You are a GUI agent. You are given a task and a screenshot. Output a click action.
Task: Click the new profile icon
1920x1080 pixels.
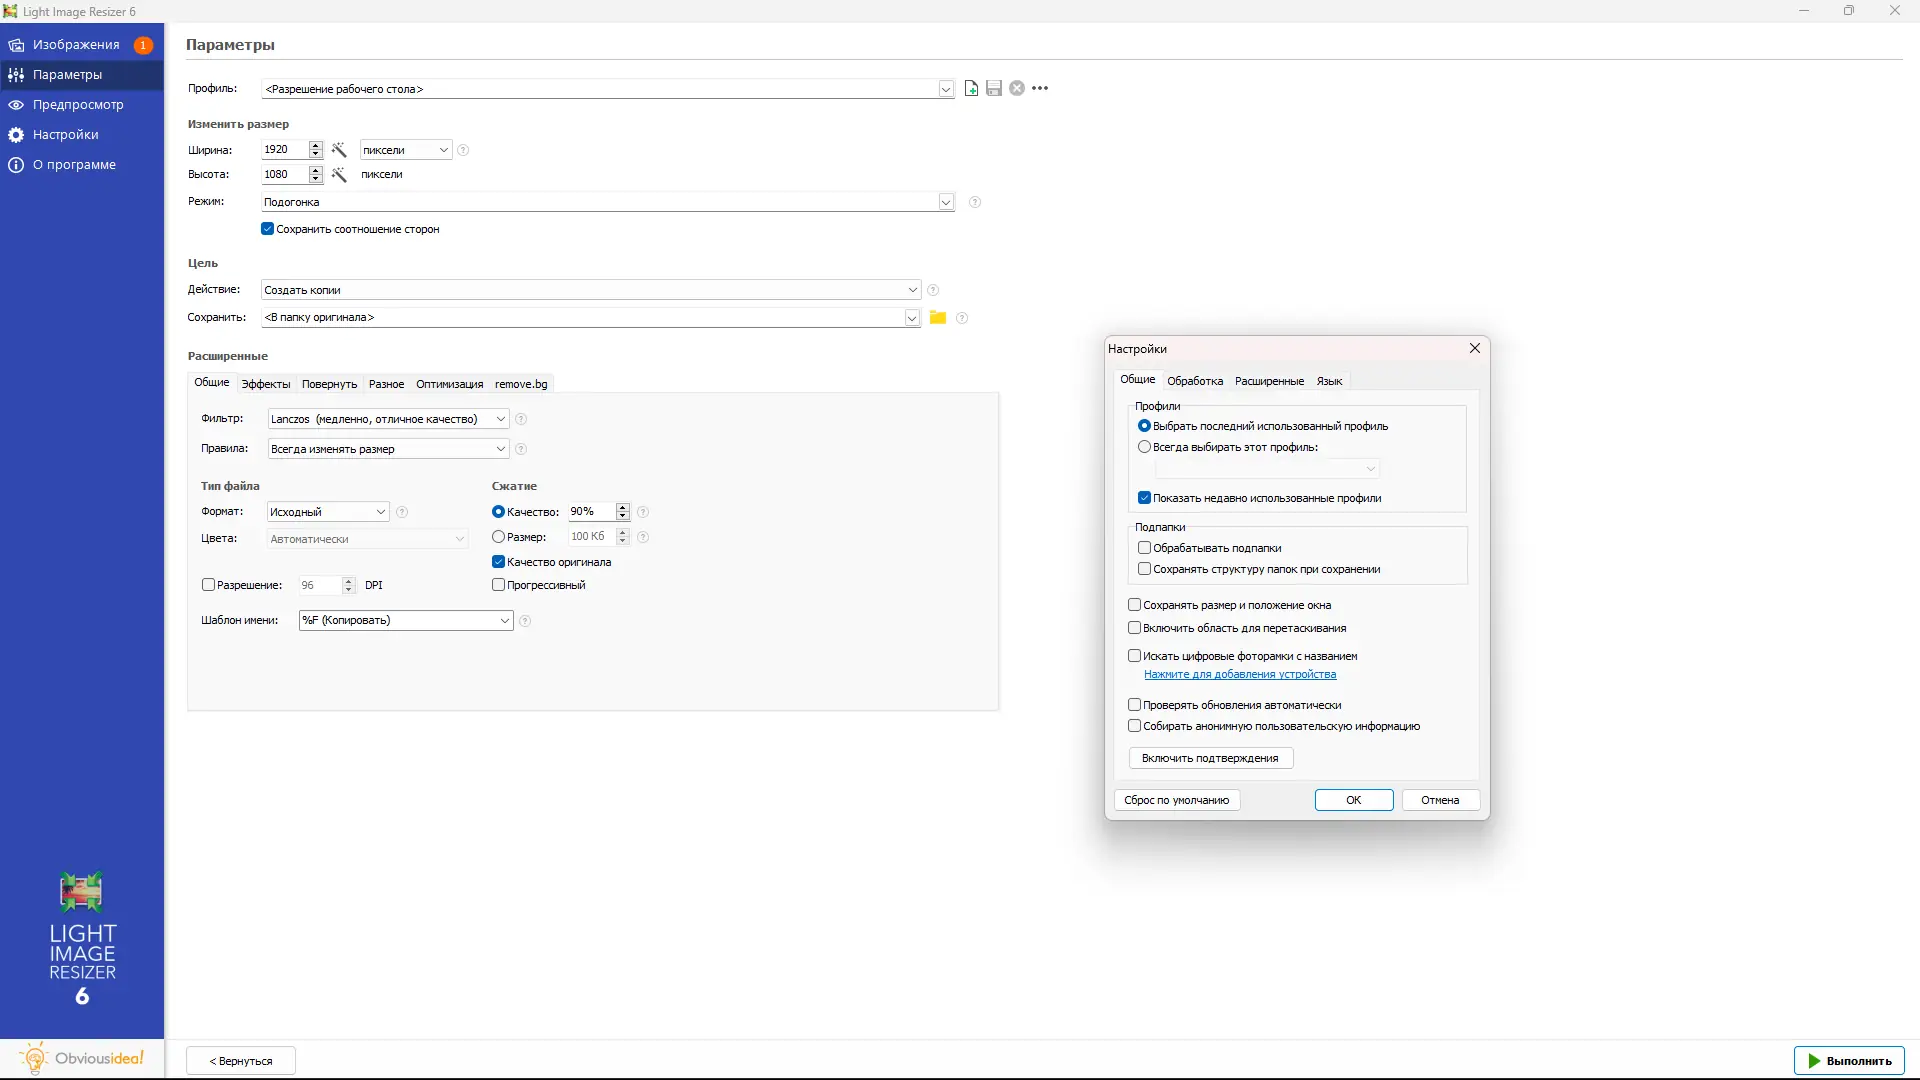coord(971,88)
